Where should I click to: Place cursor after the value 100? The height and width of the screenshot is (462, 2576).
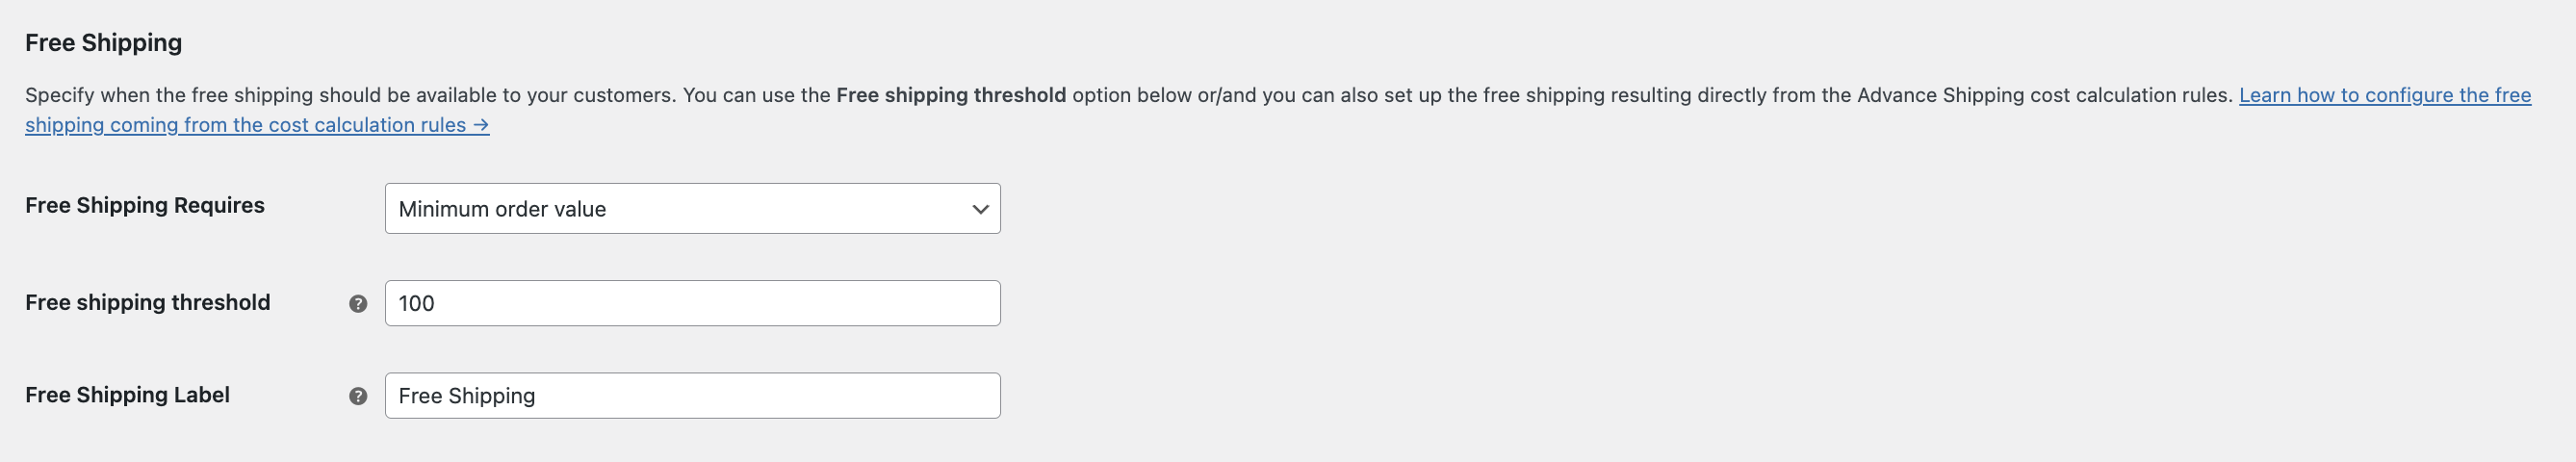tap(436, 304)
